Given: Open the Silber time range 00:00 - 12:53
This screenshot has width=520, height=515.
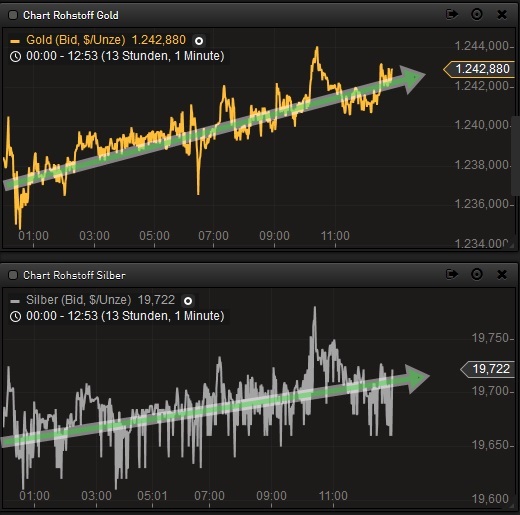Looking at the screenshot, I should pyautogui.click(x=125, y=316).
